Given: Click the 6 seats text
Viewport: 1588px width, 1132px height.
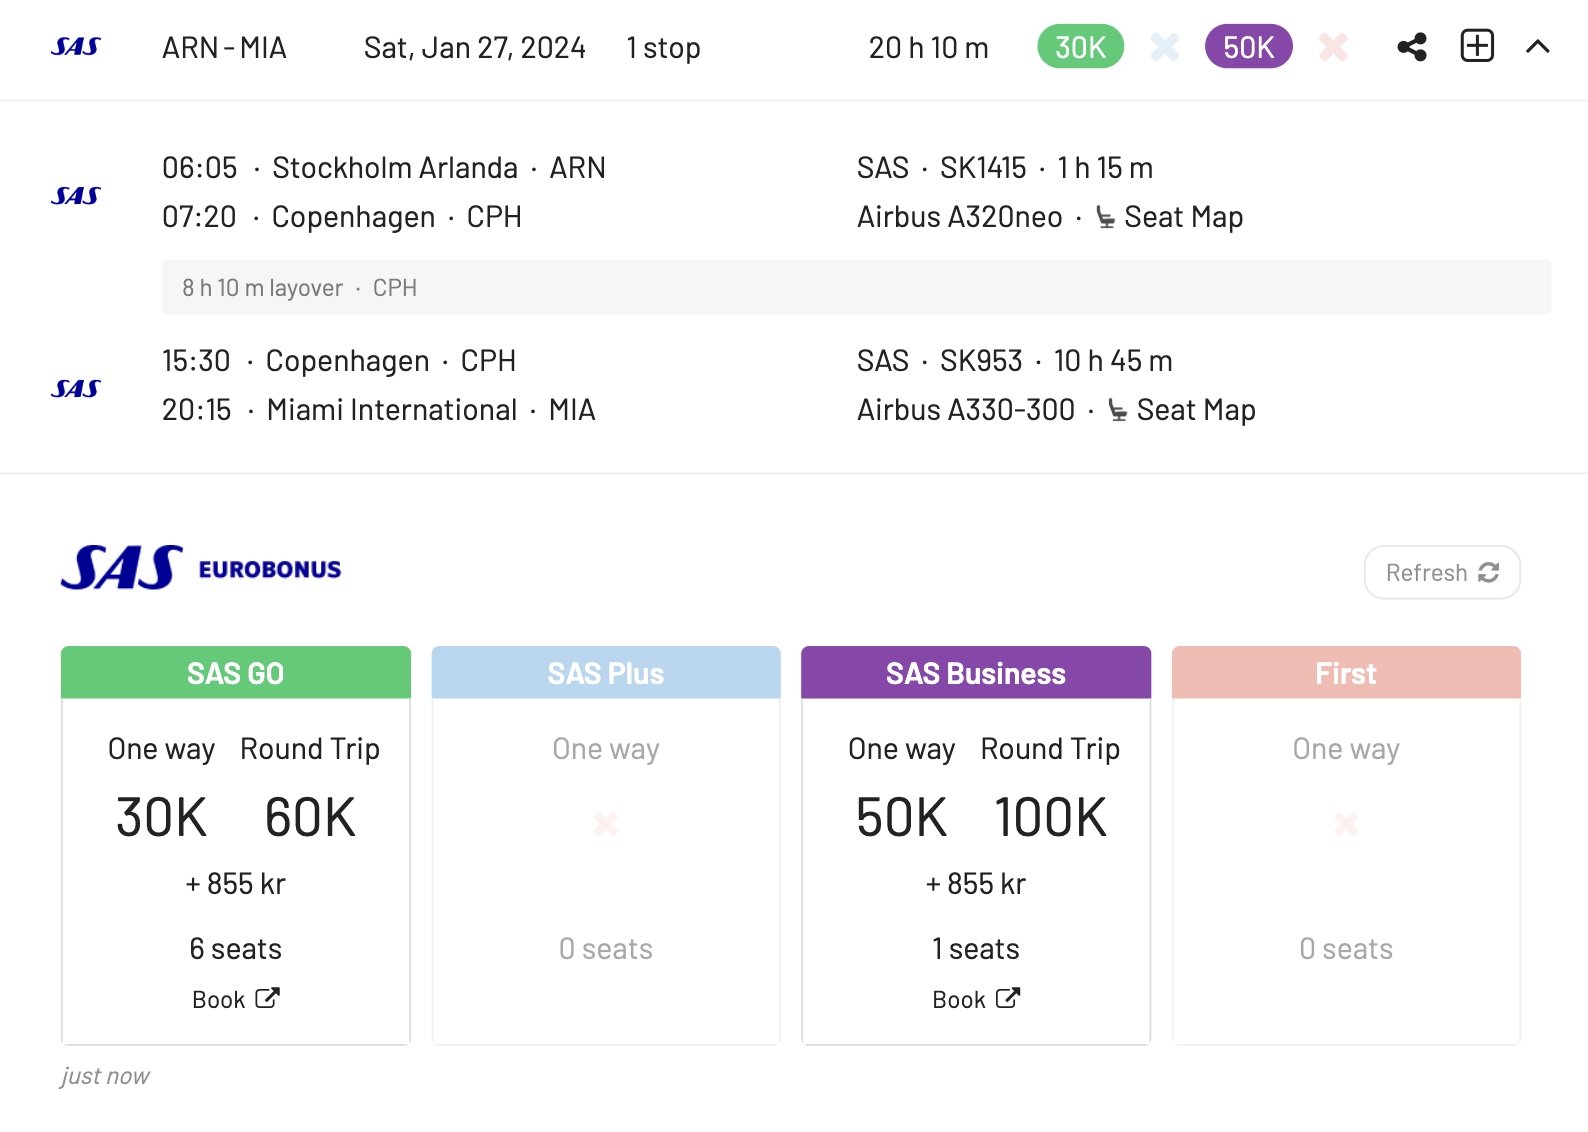Looking at the screenshot, I should 236,949.
